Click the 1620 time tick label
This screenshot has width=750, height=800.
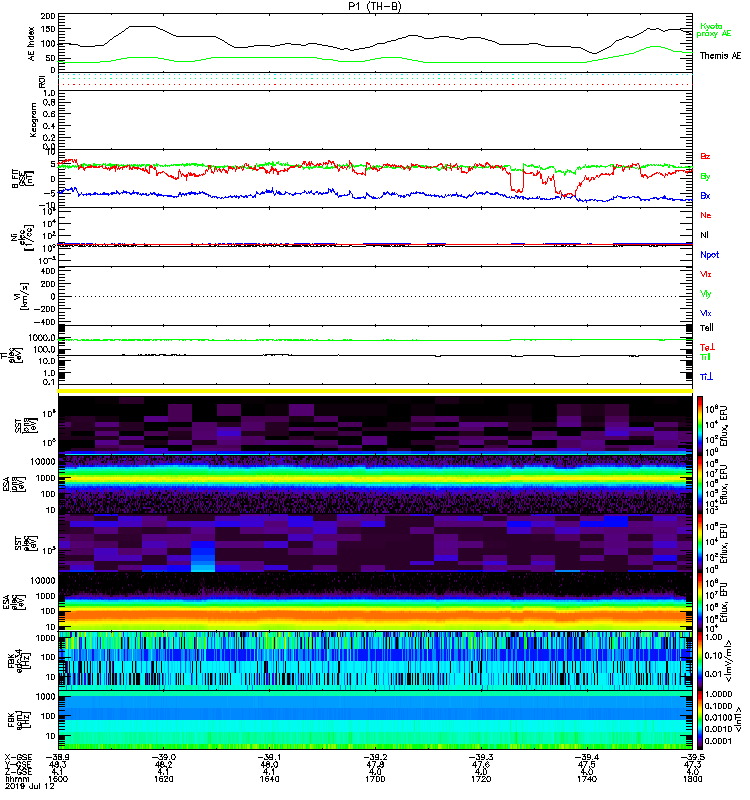pyautogui.click(x=163, y=779)
